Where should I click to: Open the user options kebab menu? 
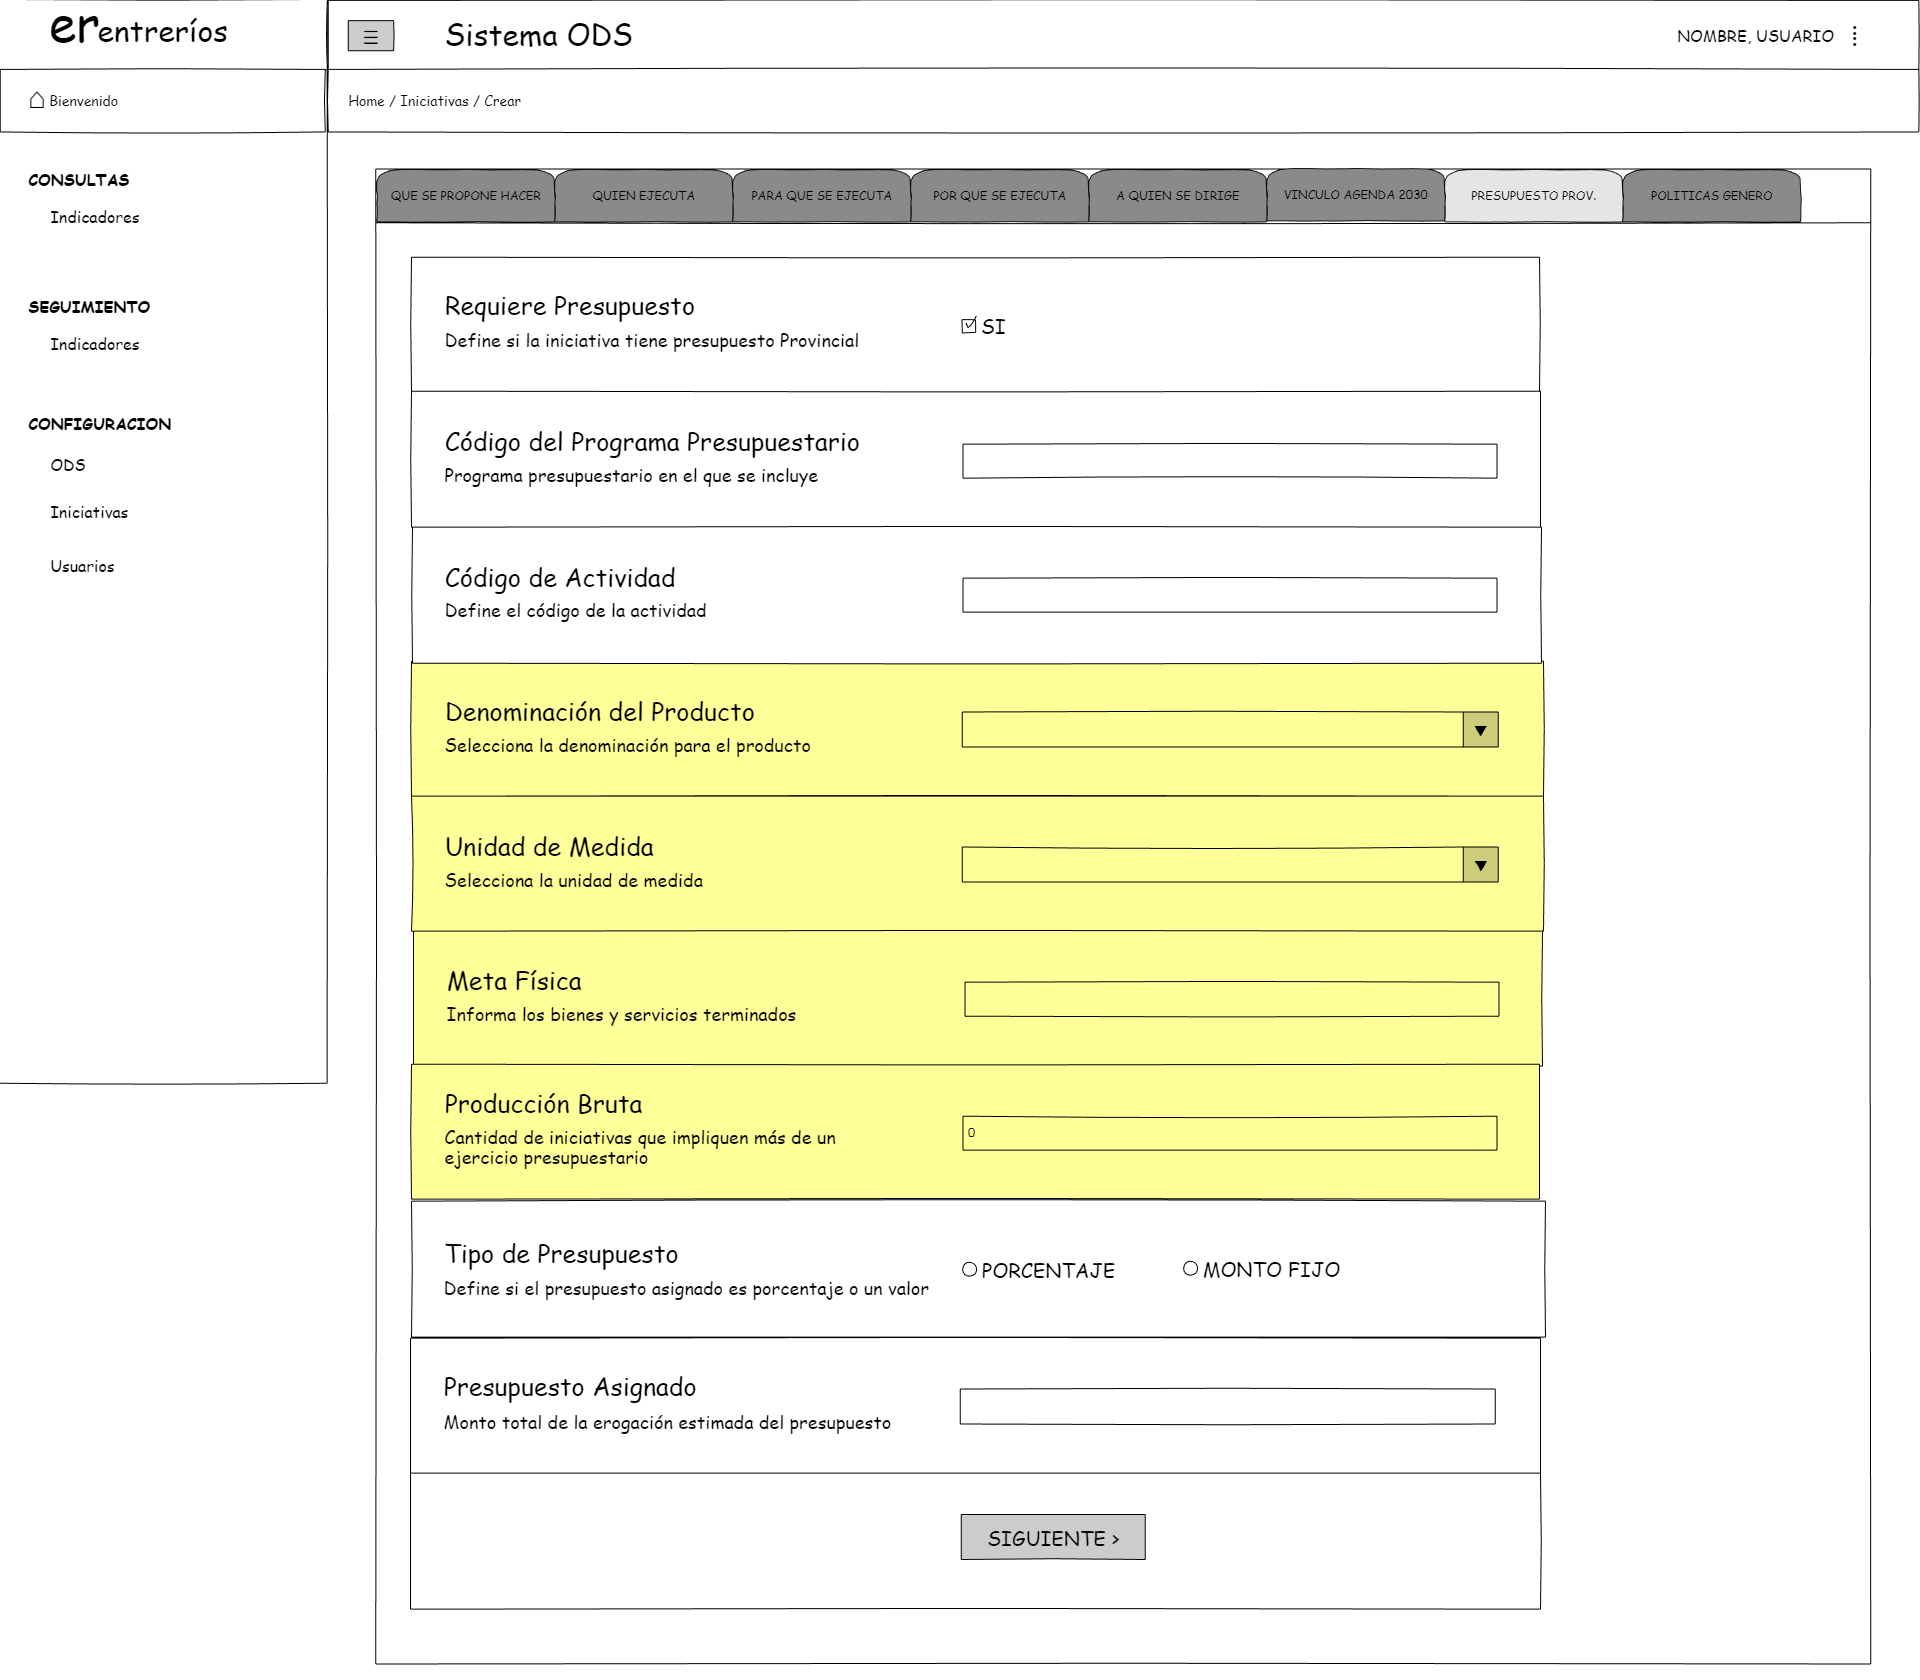[x=1854, y=36]
